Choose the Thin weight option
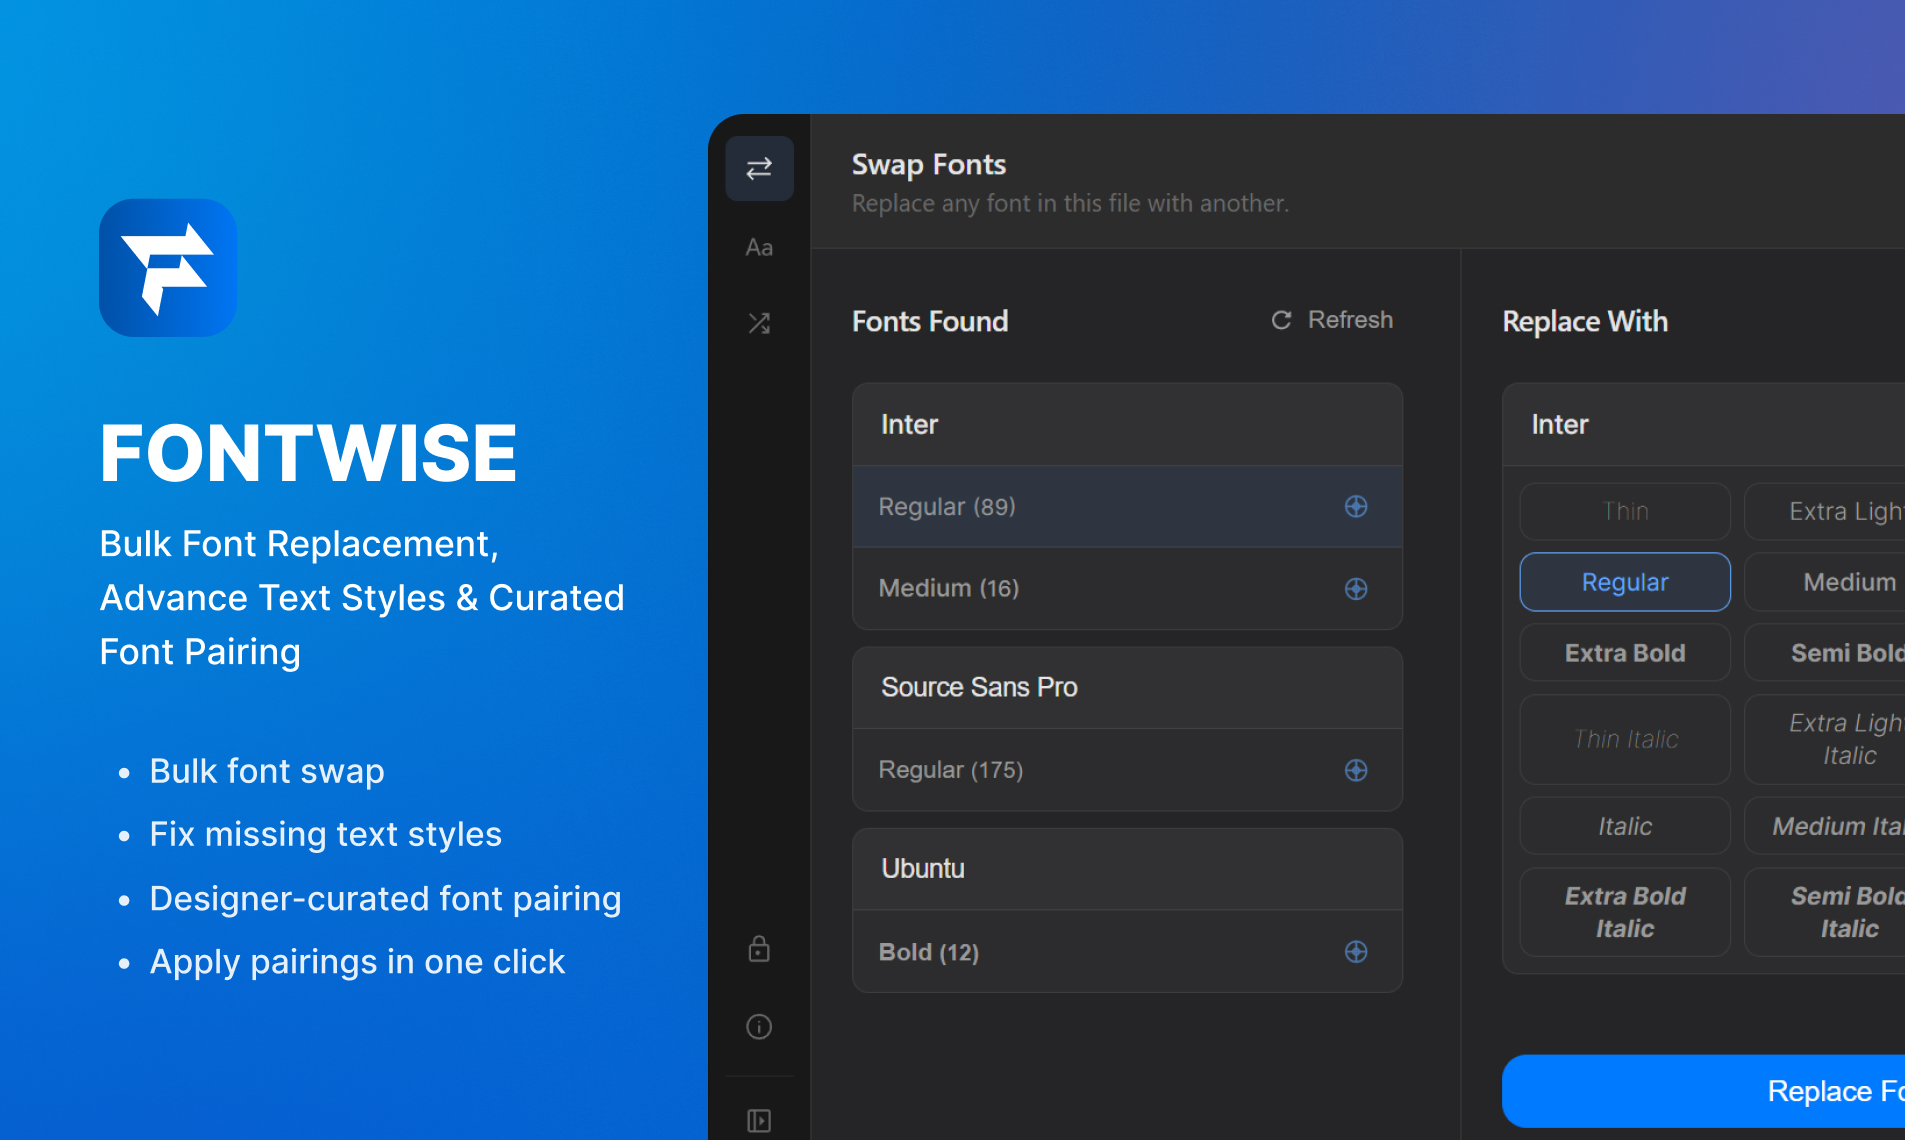The width and height of the screenshot is (1905, 1140). [x=1625, y=511]
